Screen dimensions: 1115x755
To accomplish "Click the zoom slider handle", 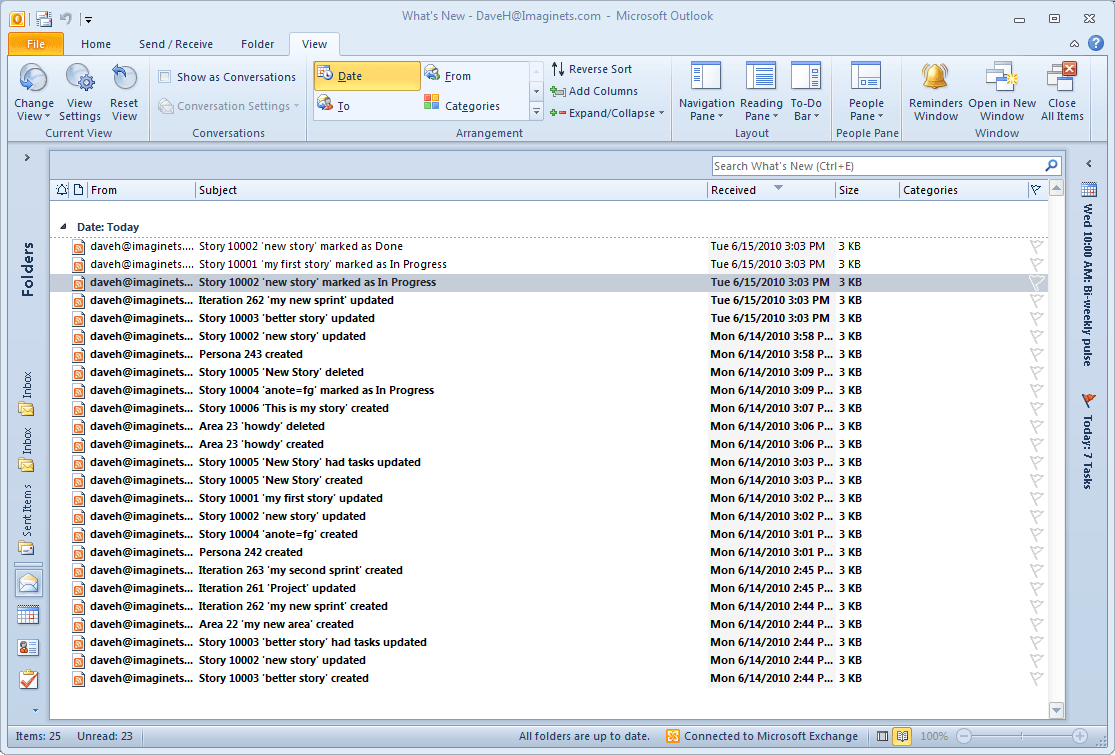I will click(1021, 737).
